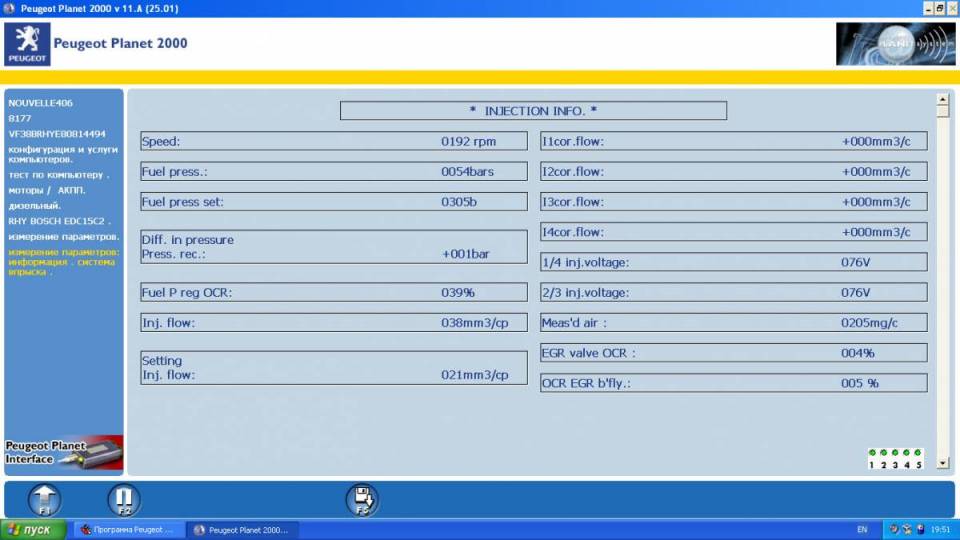Click the 19:51 system tray clock
Viewport: 960px width, 540px height.
[940, 530]
